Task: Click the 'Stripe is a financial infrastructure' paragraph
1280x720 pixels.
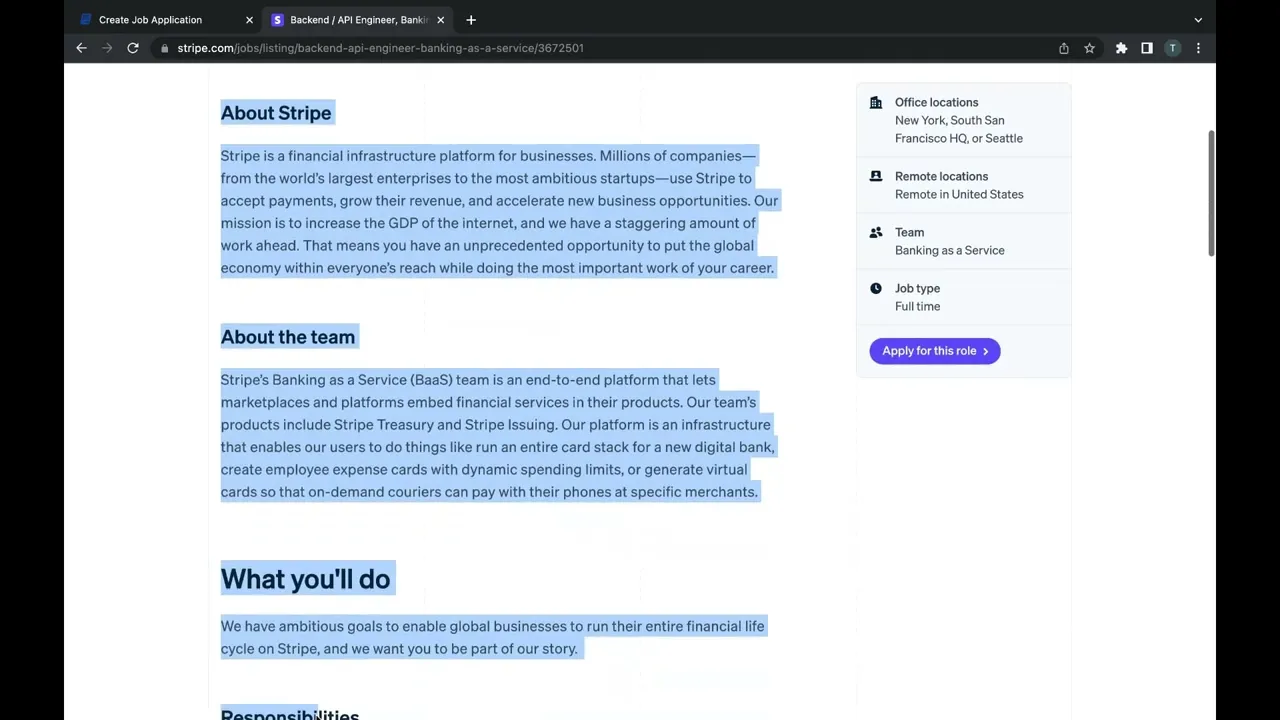Action: (499, 212)
